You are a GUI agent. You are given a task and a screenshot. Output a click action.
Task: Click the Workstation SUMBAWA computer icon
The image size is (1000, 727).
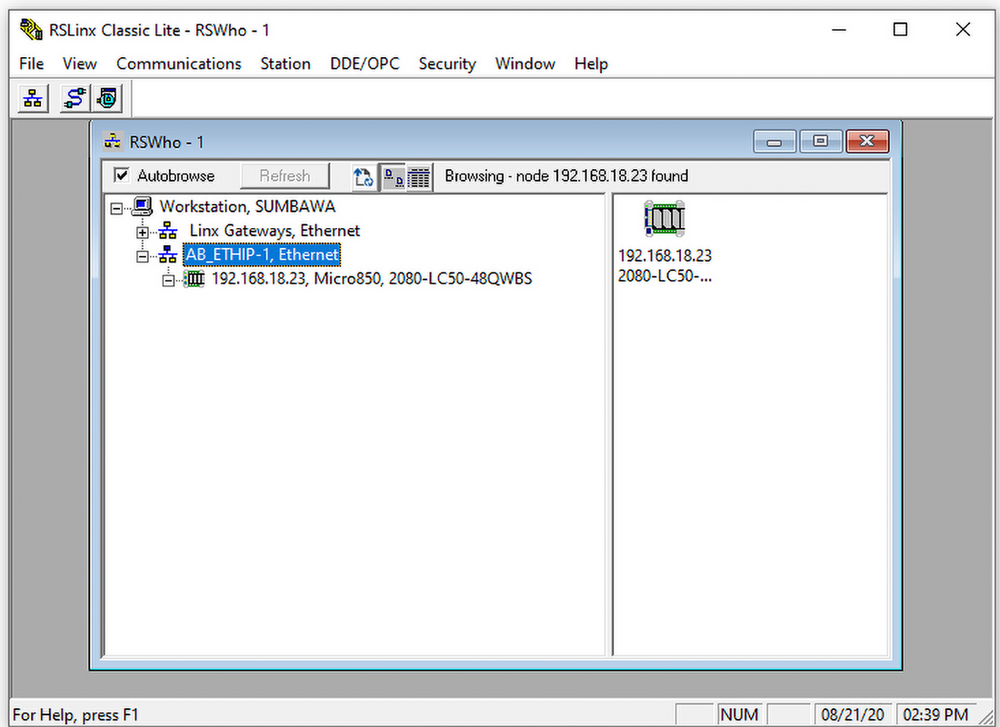pyautogui.click(x=141, y=206)
